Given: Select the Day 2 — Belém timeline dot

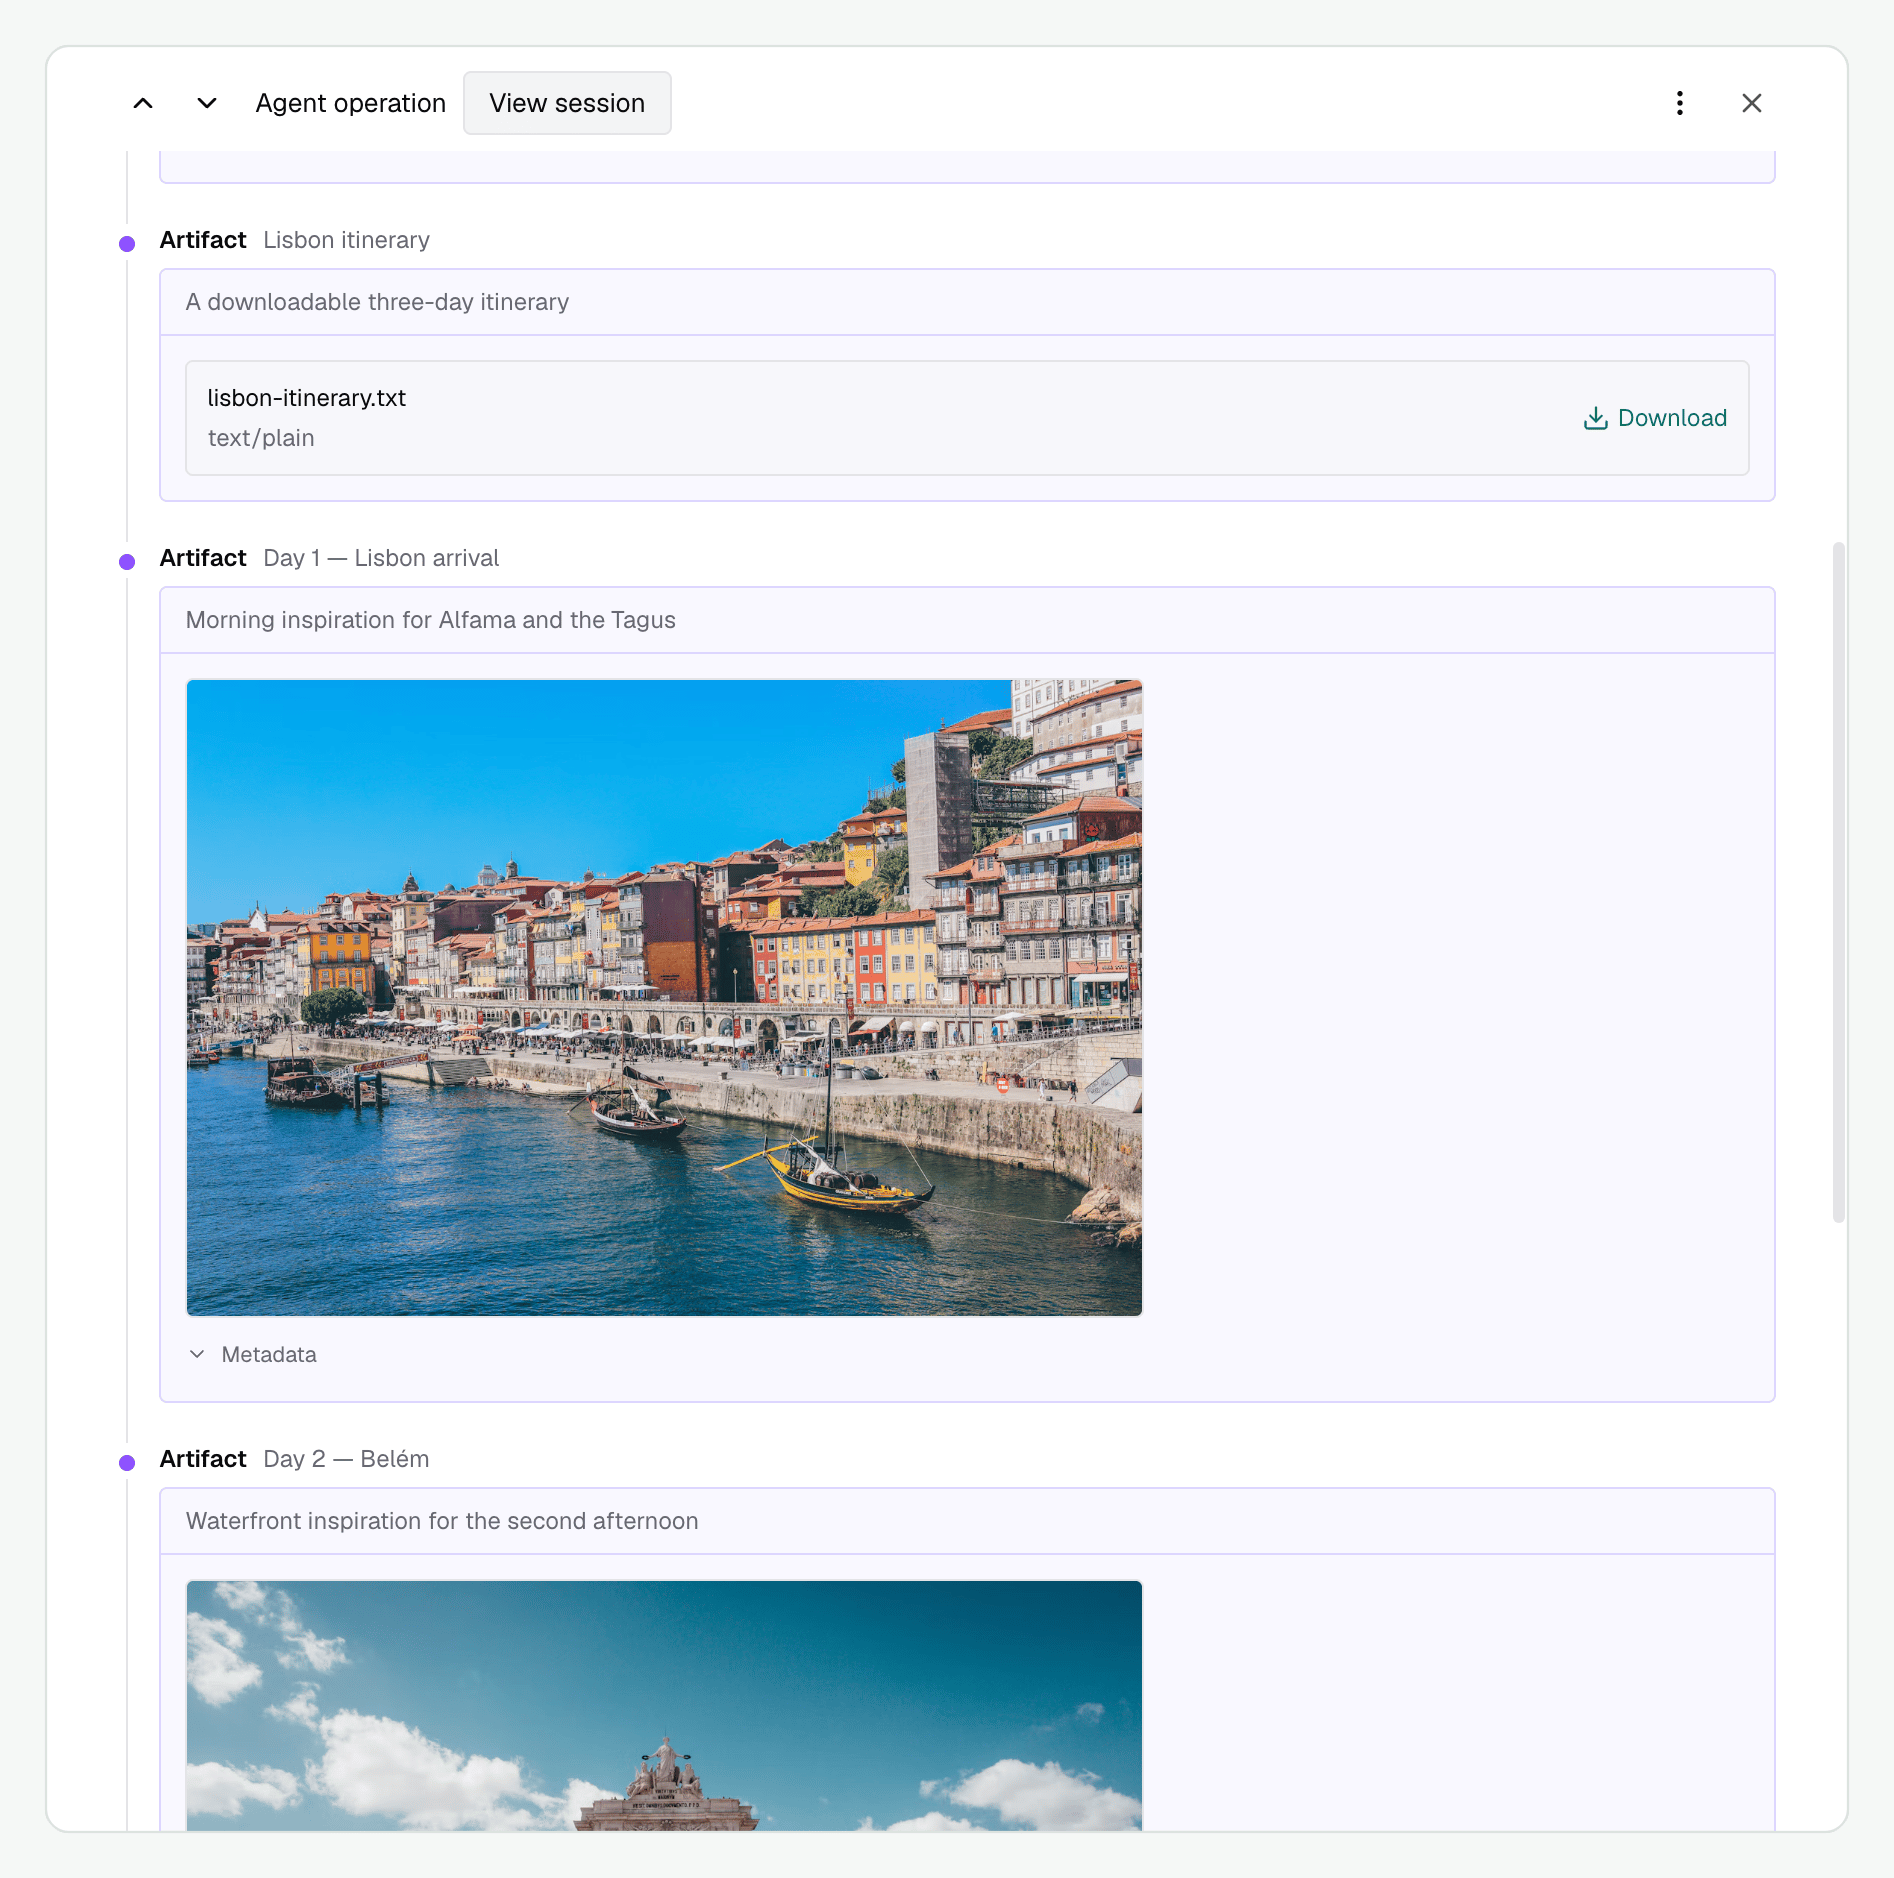Looking at the screenshot, I should (127, 1463).
